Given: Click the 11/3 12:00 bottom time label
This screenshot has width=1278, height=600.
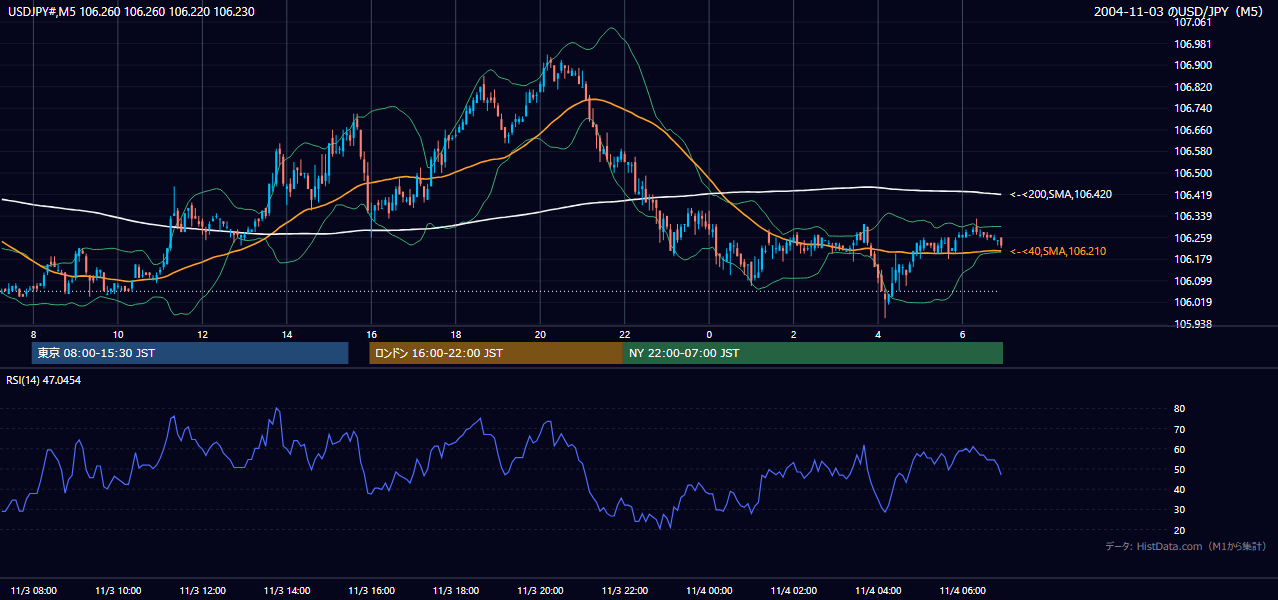Looking at the screenshot, I should pyautogui.click(x=203, y=590).
